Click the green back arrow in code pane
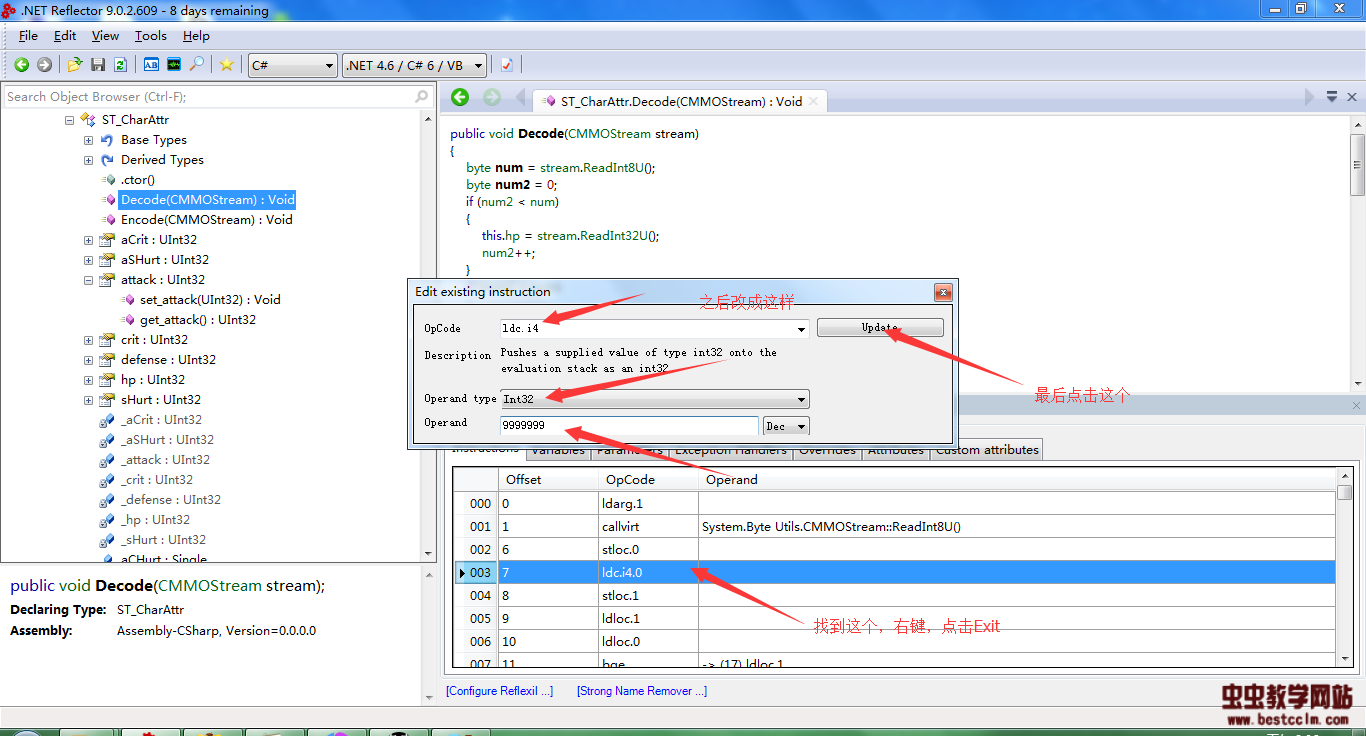The image size is (1366, 736). coord(460,97)
